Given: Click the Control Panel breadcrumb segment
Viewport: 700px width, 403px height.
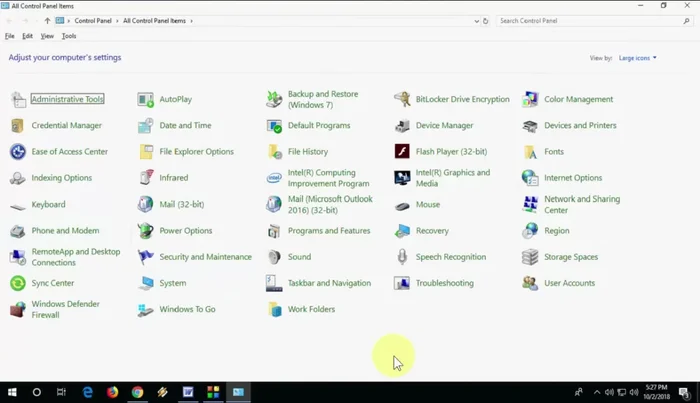Looking at the screenshot, I should tap(93, 21).
